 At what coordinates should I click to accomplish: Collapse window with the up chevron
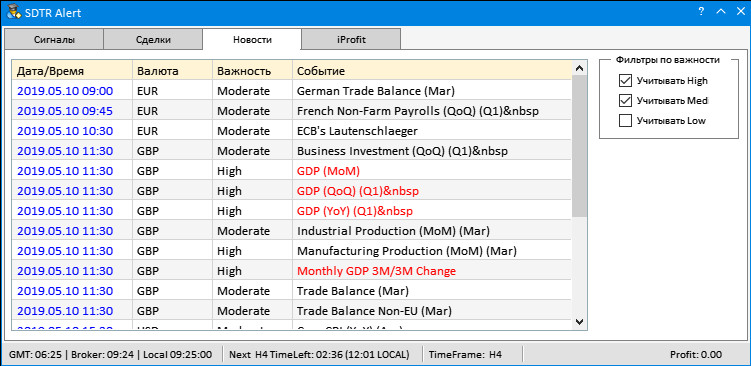pos(721,12)
